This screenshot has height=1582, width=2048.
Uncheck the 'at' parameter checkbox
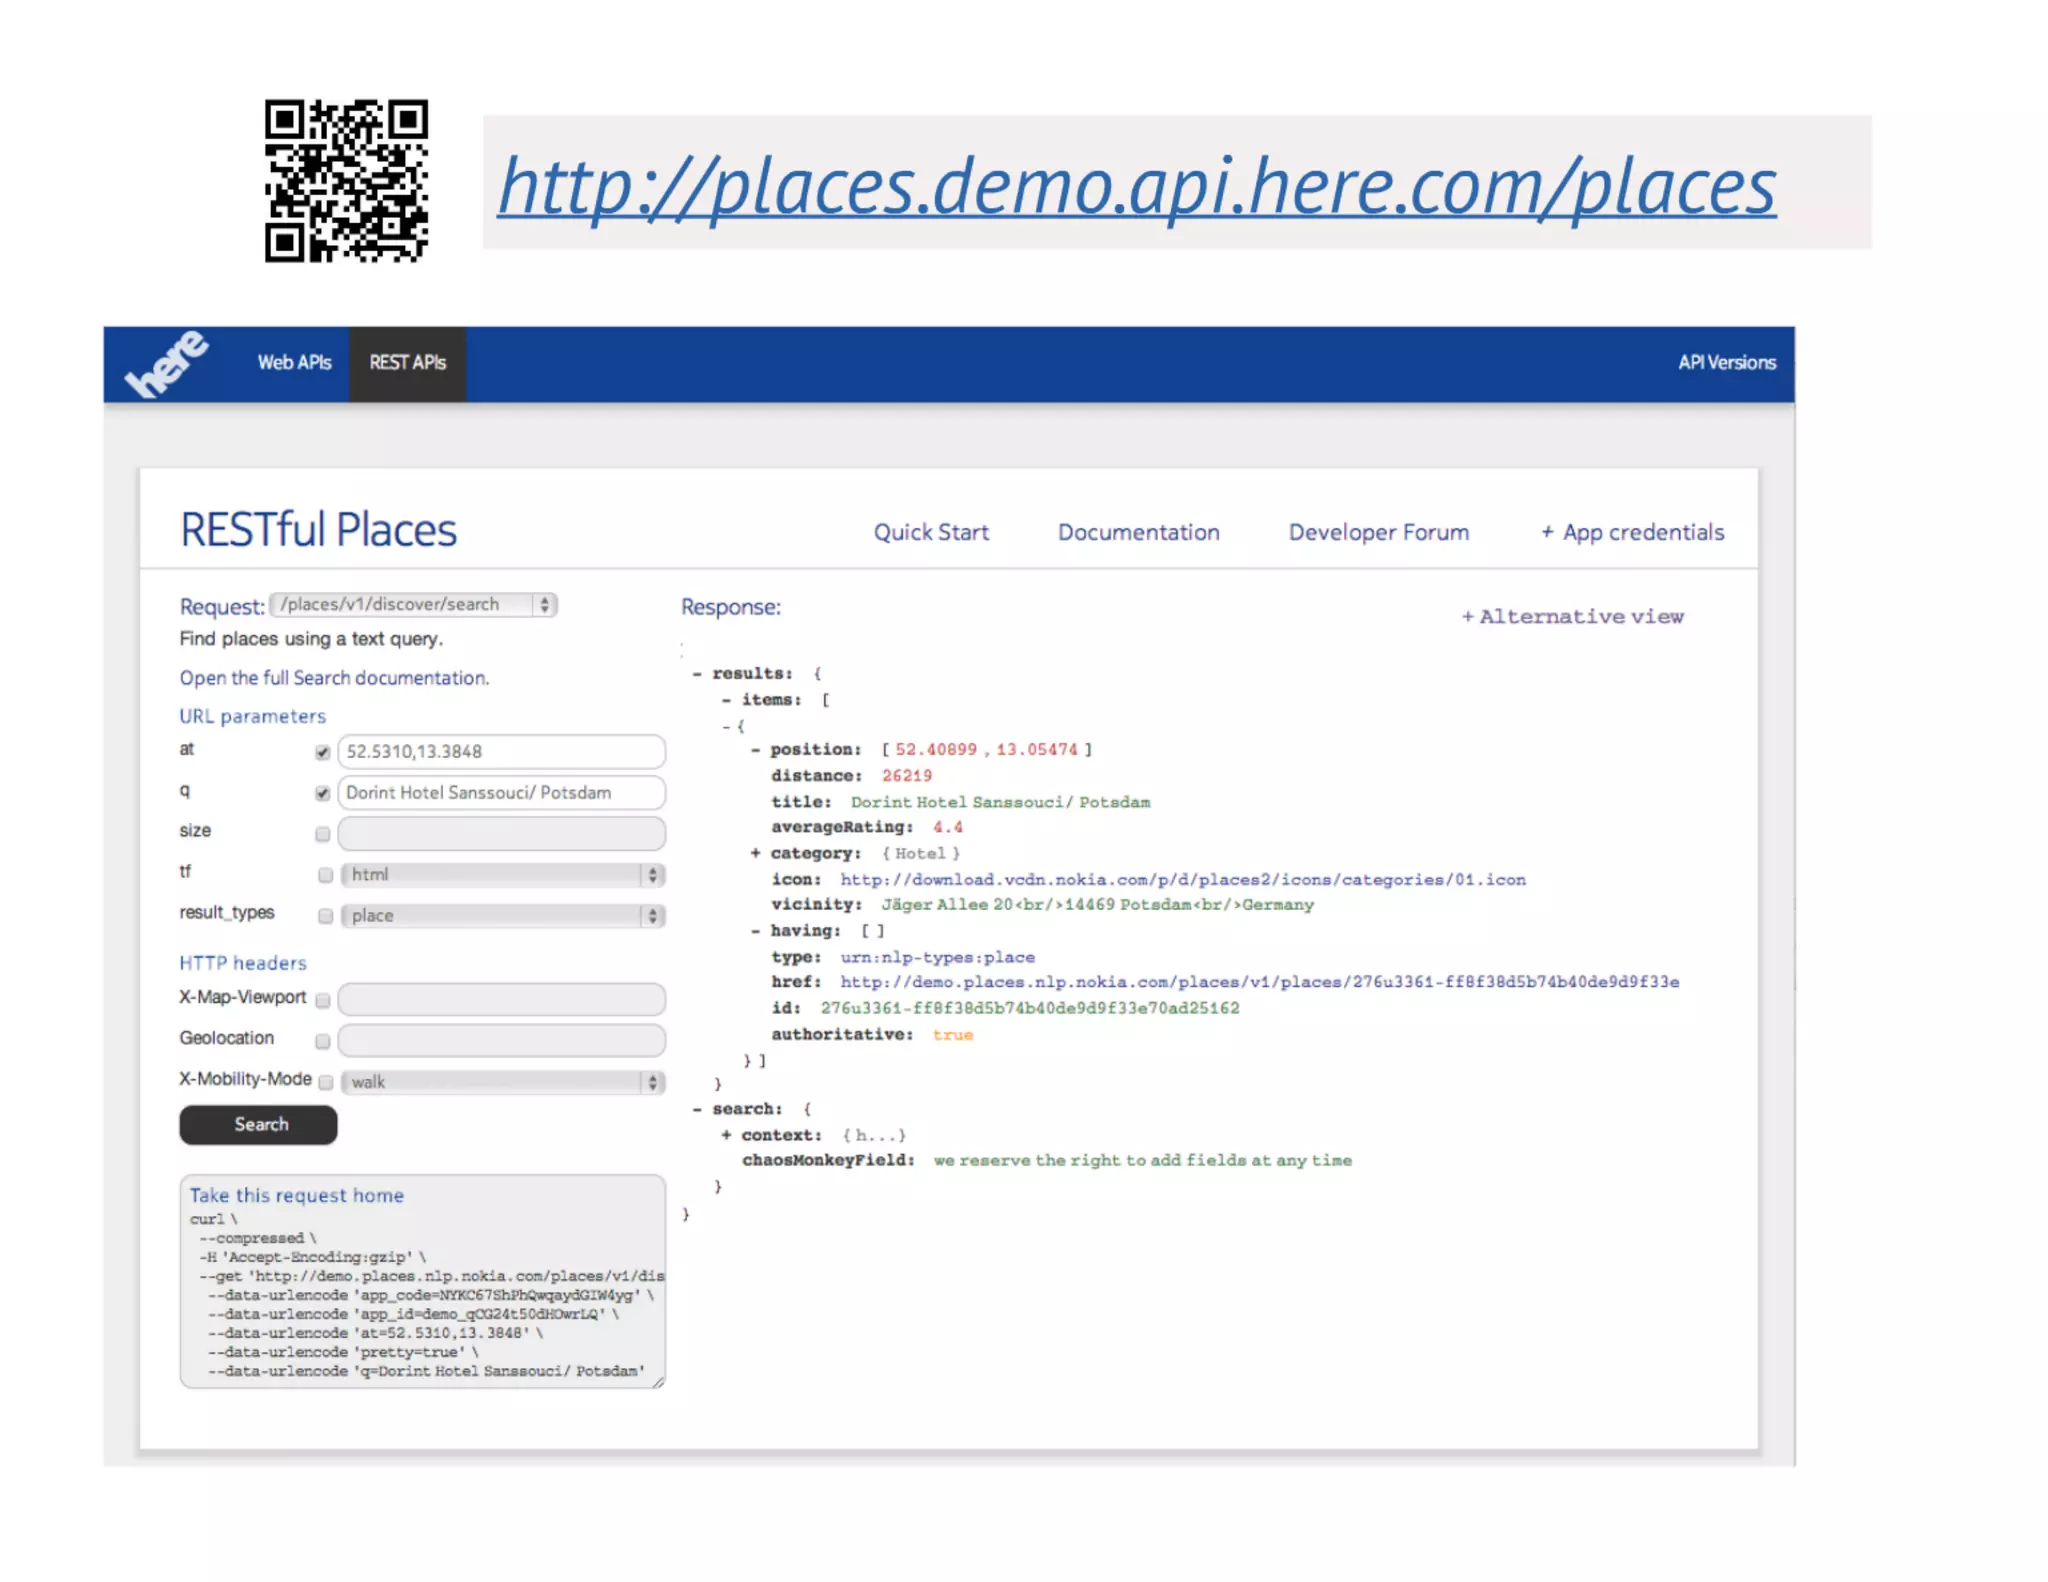(x=322, y=752)
